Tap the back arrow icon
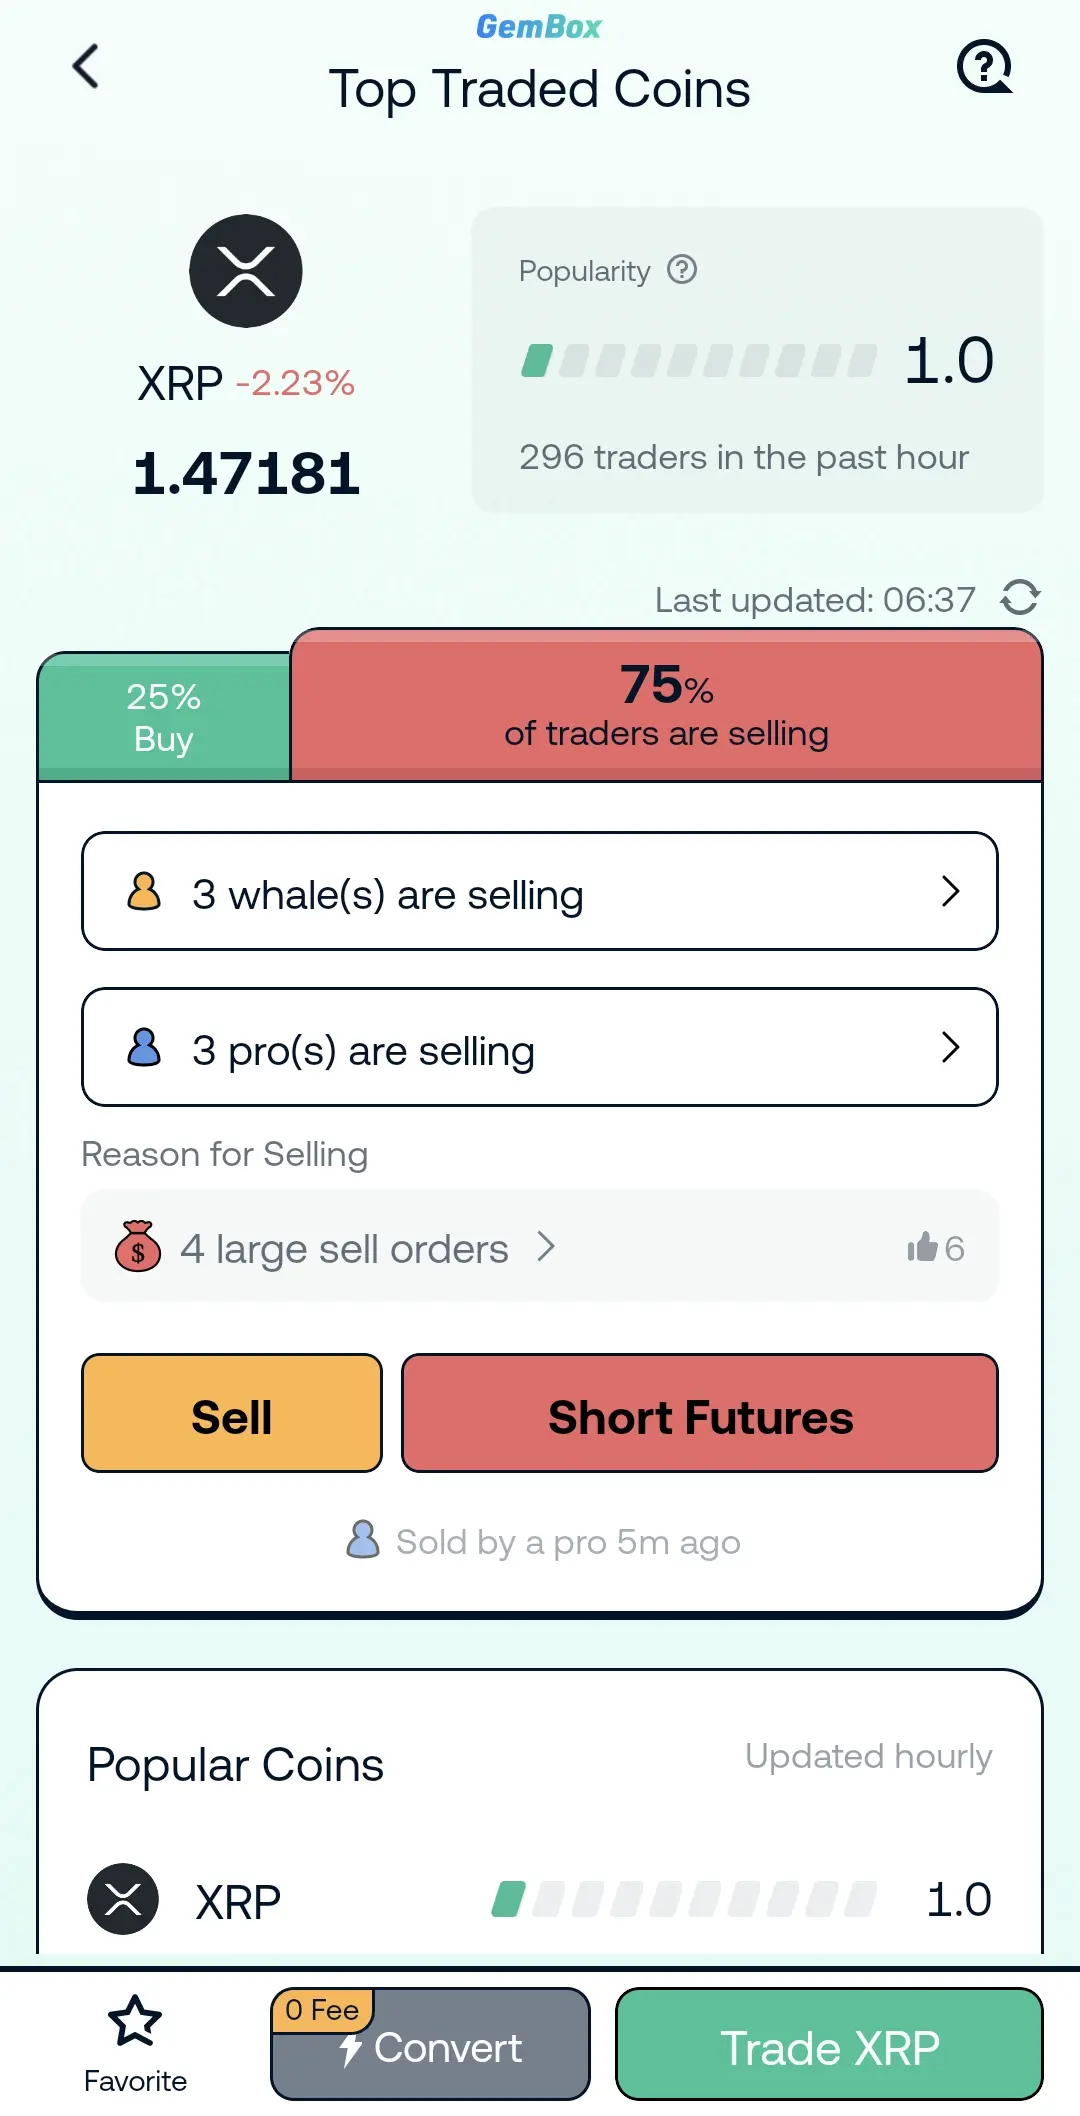Image resolution: width=1080 pixels, height=2116 pixels. pyautogui.click(x=86, y=66)
